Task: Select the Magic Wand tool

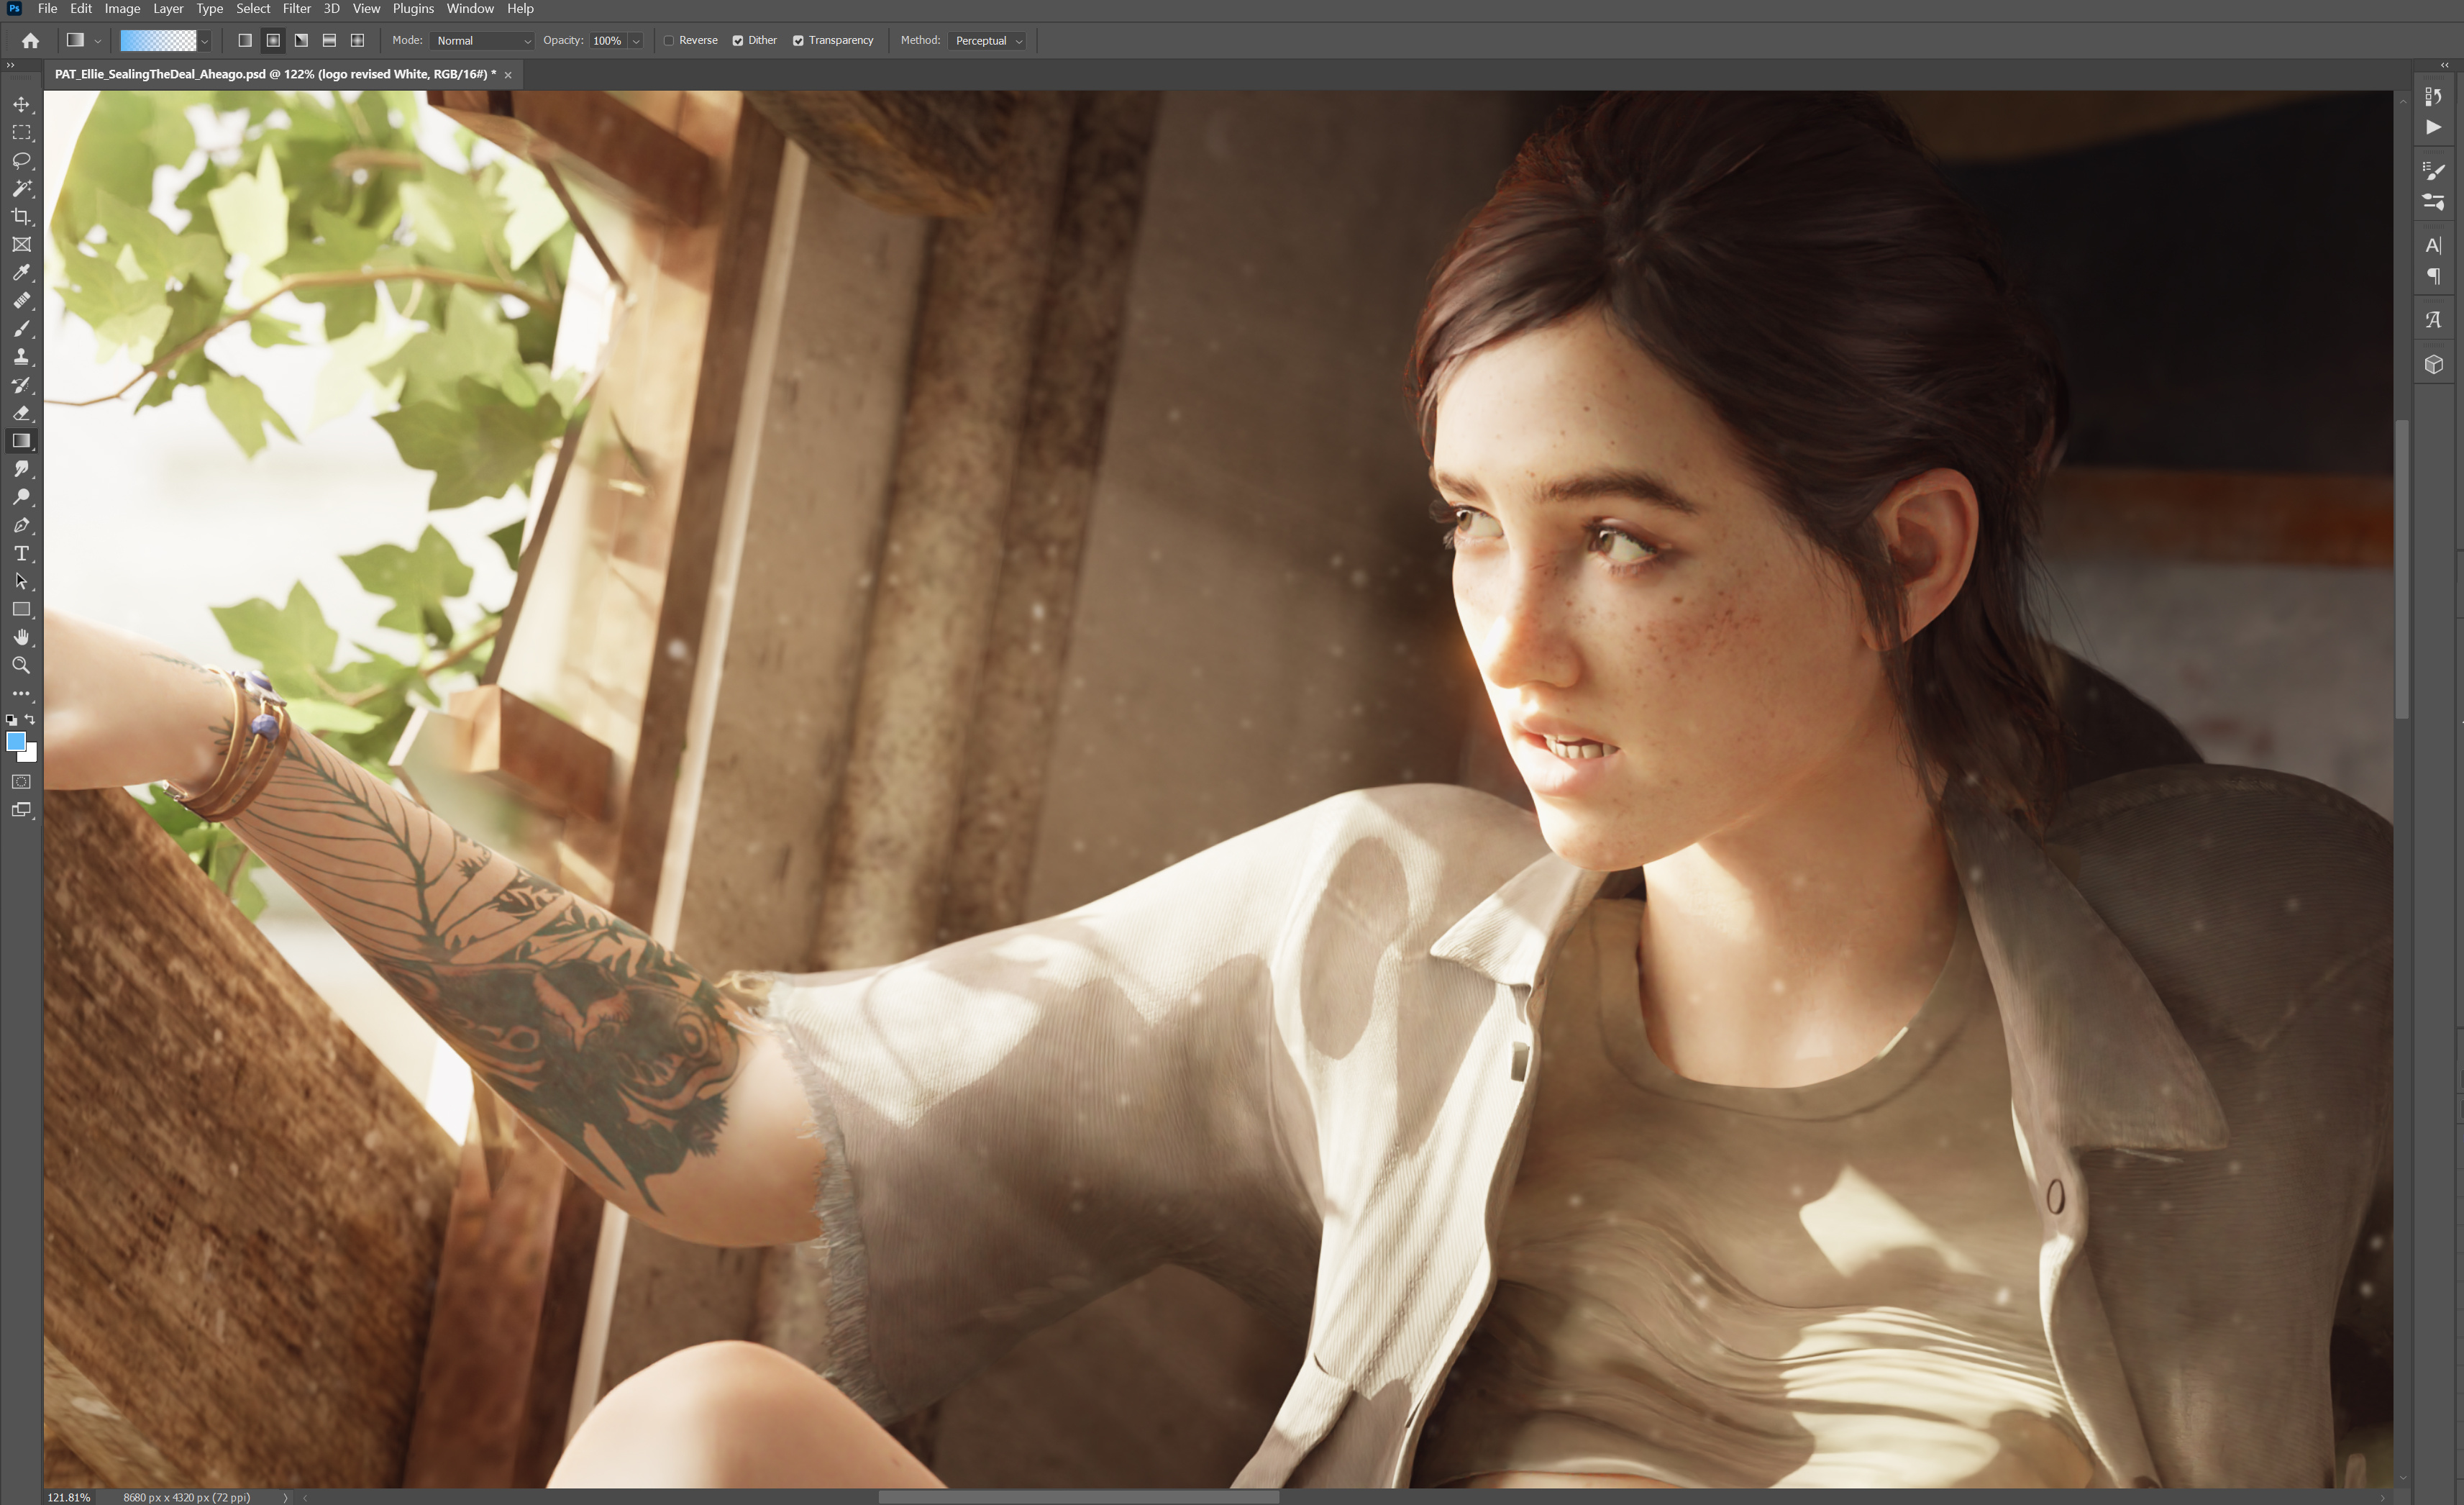Action: tap(21, 188)
